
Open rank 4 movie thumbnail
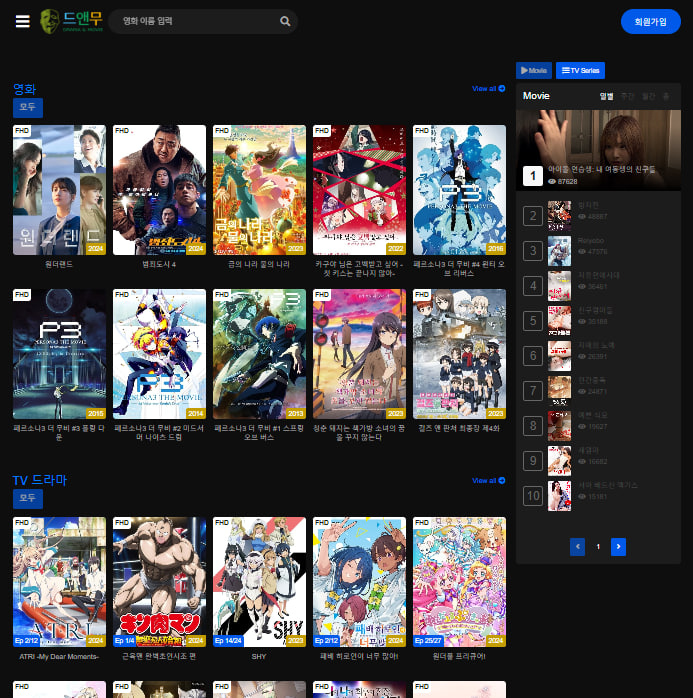point(559,286)
